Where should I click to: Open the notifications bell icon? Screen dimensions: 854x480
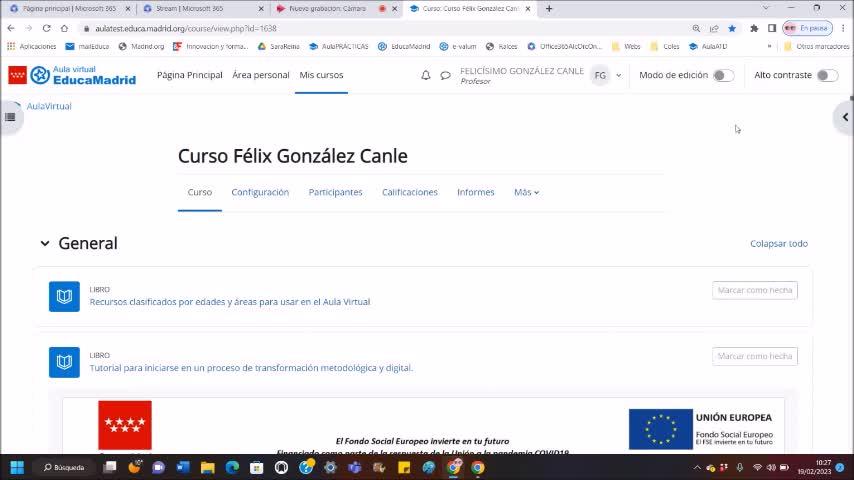[426, 75]
